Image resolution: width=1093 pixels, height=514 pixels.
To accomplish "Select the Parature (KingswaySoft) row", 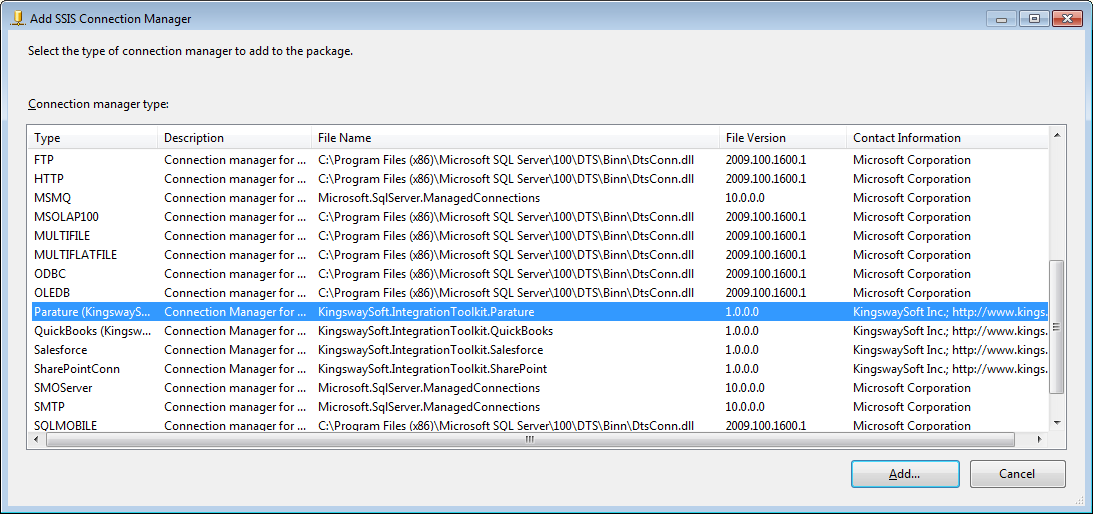I will (x=537, y=312).
